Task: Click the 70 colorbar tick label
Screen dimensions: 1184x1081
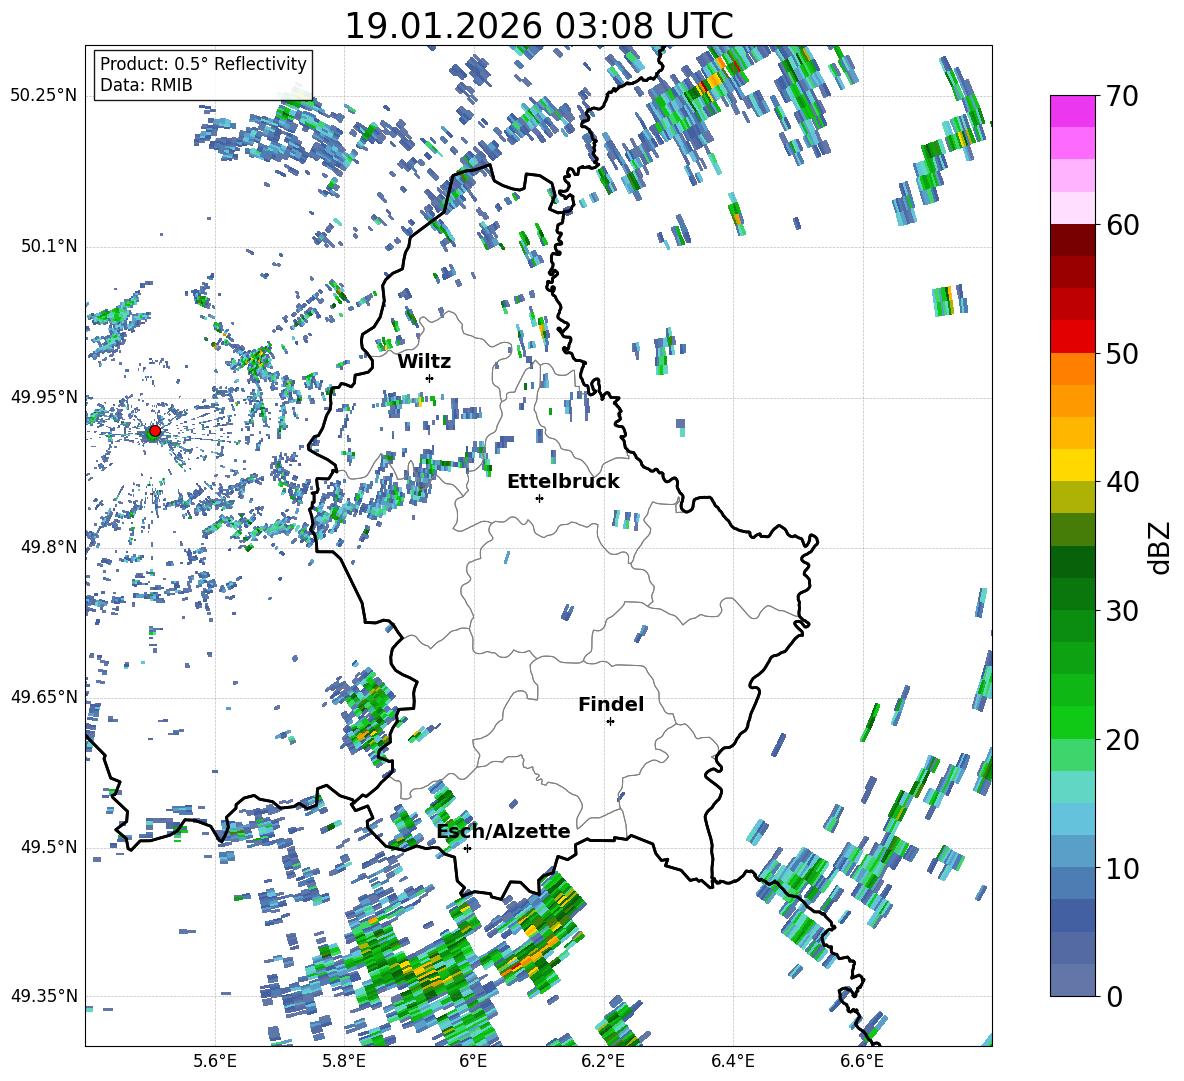Action: pyautogui.click(x=1121, y=97)
